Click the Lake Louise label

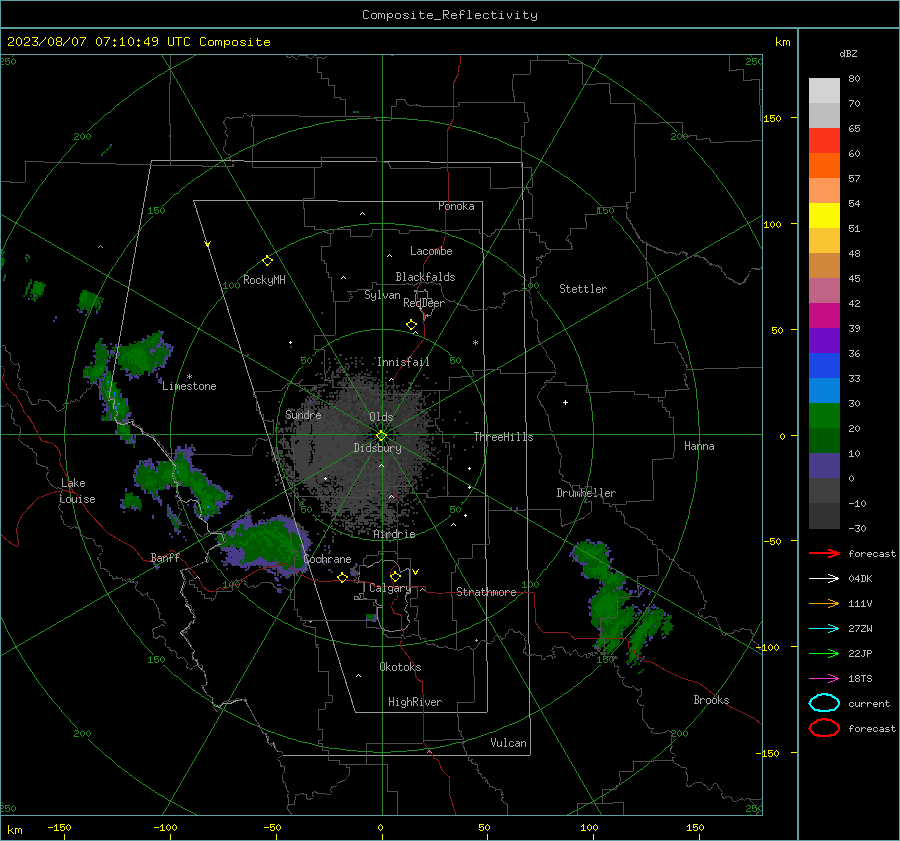pos(77,491)
